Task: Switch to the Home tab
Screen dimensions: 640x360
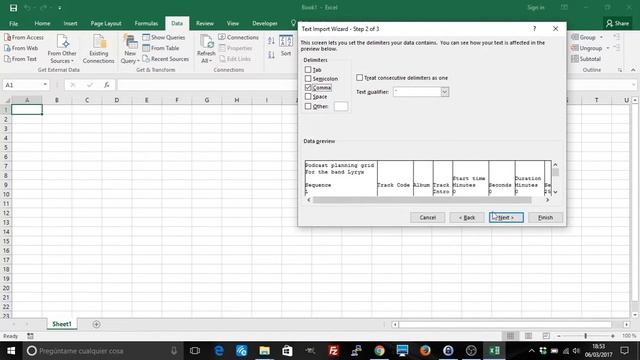Action: coord(42,23)
